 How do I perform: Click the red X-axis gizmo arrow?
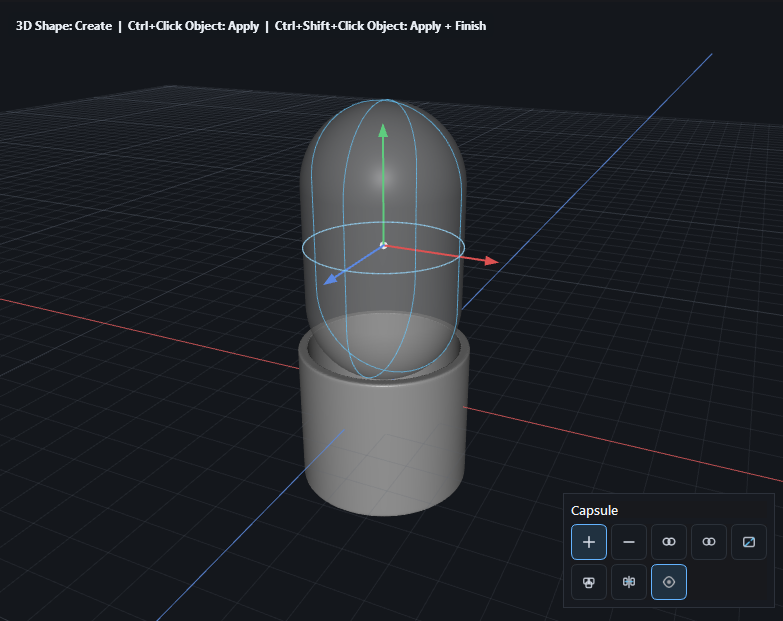click(491, 261)
